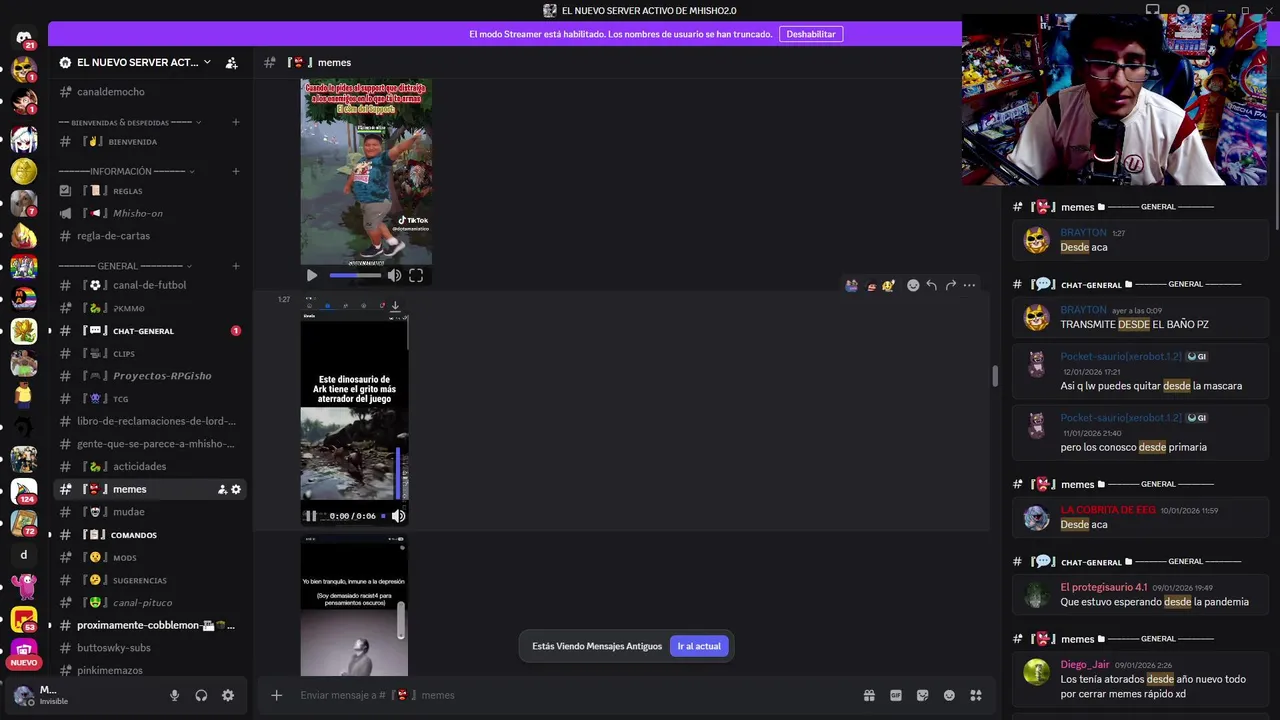This screenshot has height=720, width=1280.
Task: Open the GIF picker
Action: point(896,695)
